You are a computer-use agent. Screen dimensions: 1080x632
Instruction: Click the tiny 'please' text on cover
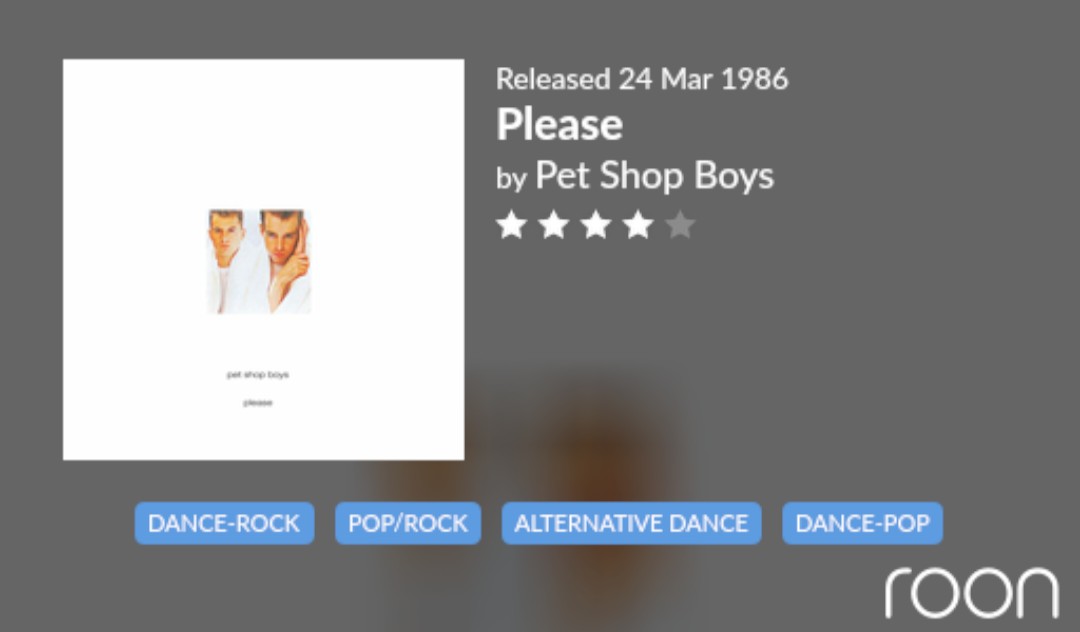258,403
